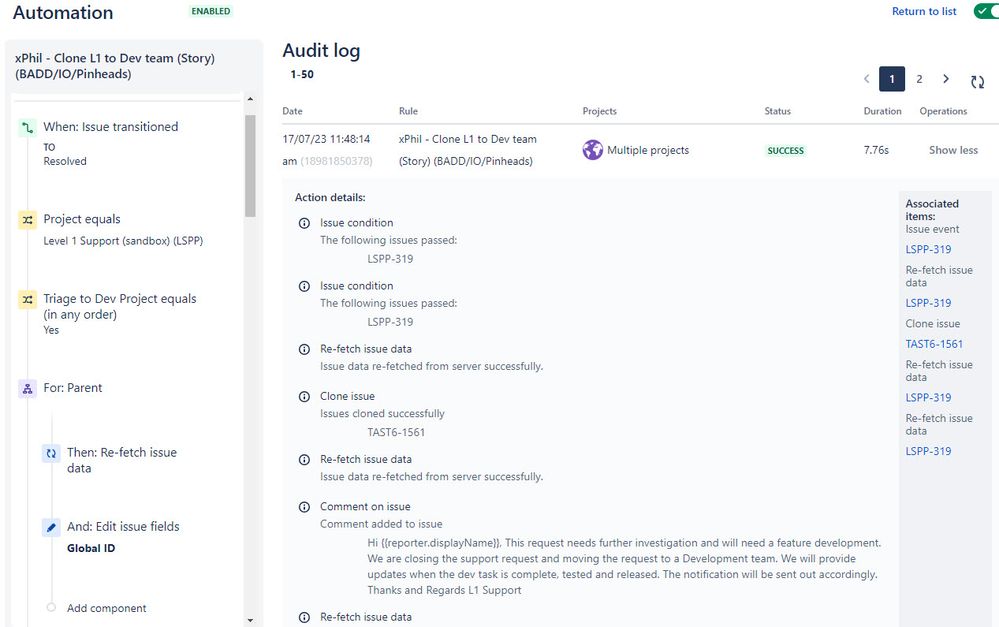
Task: Select Then: Re-fetch issue data step
Action: [x=122, y=460]
